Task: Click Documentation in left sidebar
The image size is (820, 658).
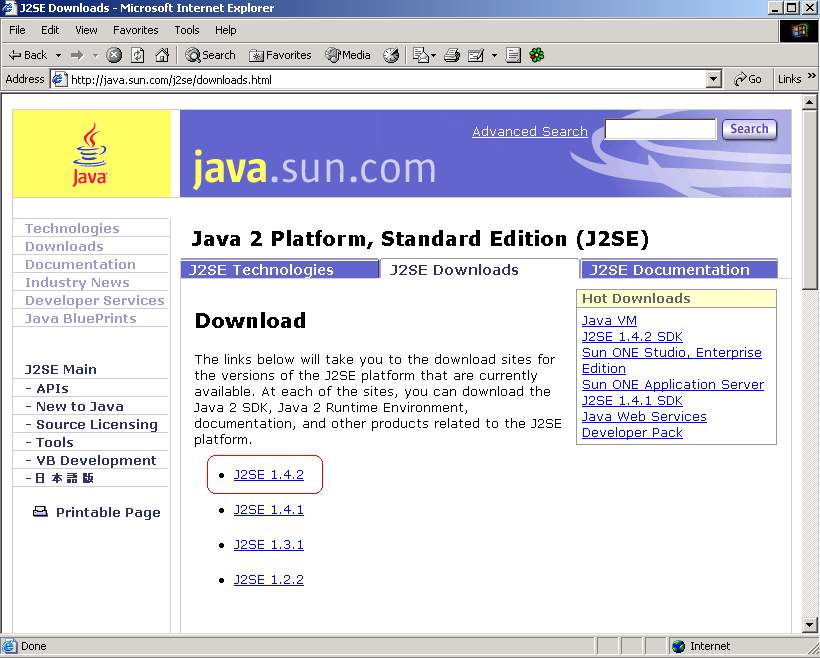Action: click(x=80, y=264)
